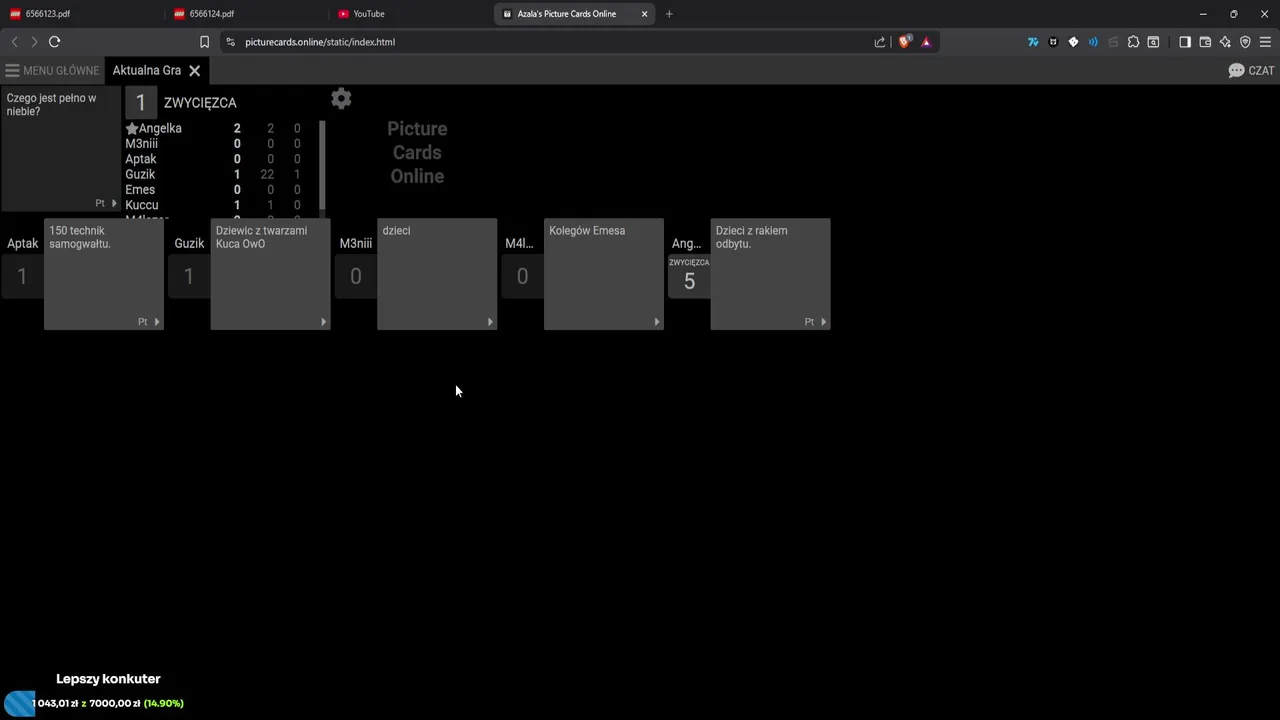Click M3niii name in the scoreboard list
Screen dimensions: 1280x720
[142, 144]
